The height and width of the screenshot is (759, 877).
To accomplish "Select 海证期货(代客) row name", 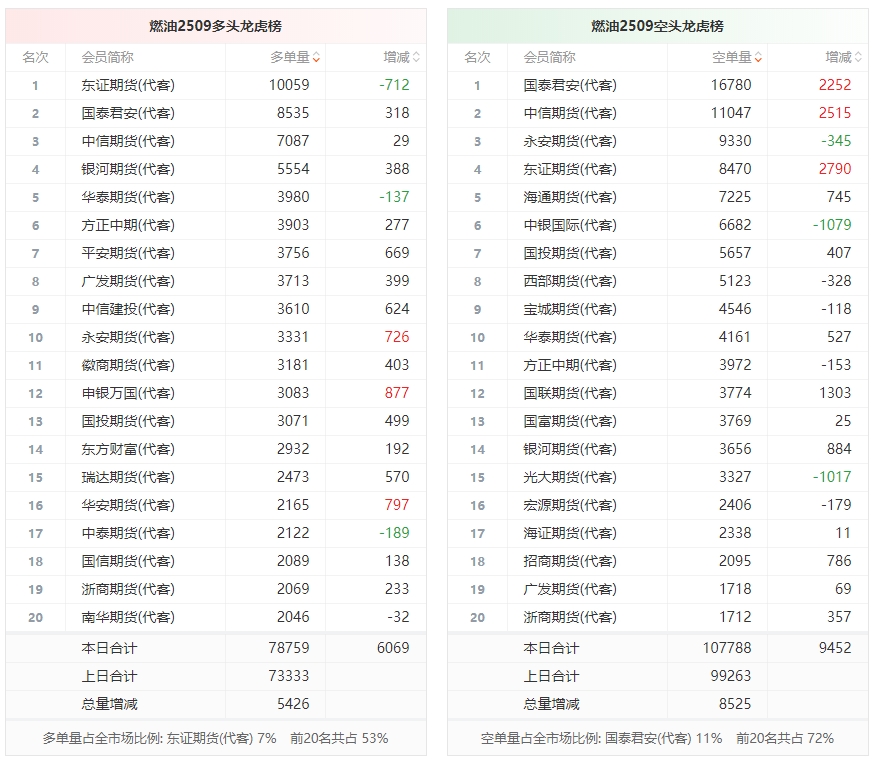I will [570, 532].
